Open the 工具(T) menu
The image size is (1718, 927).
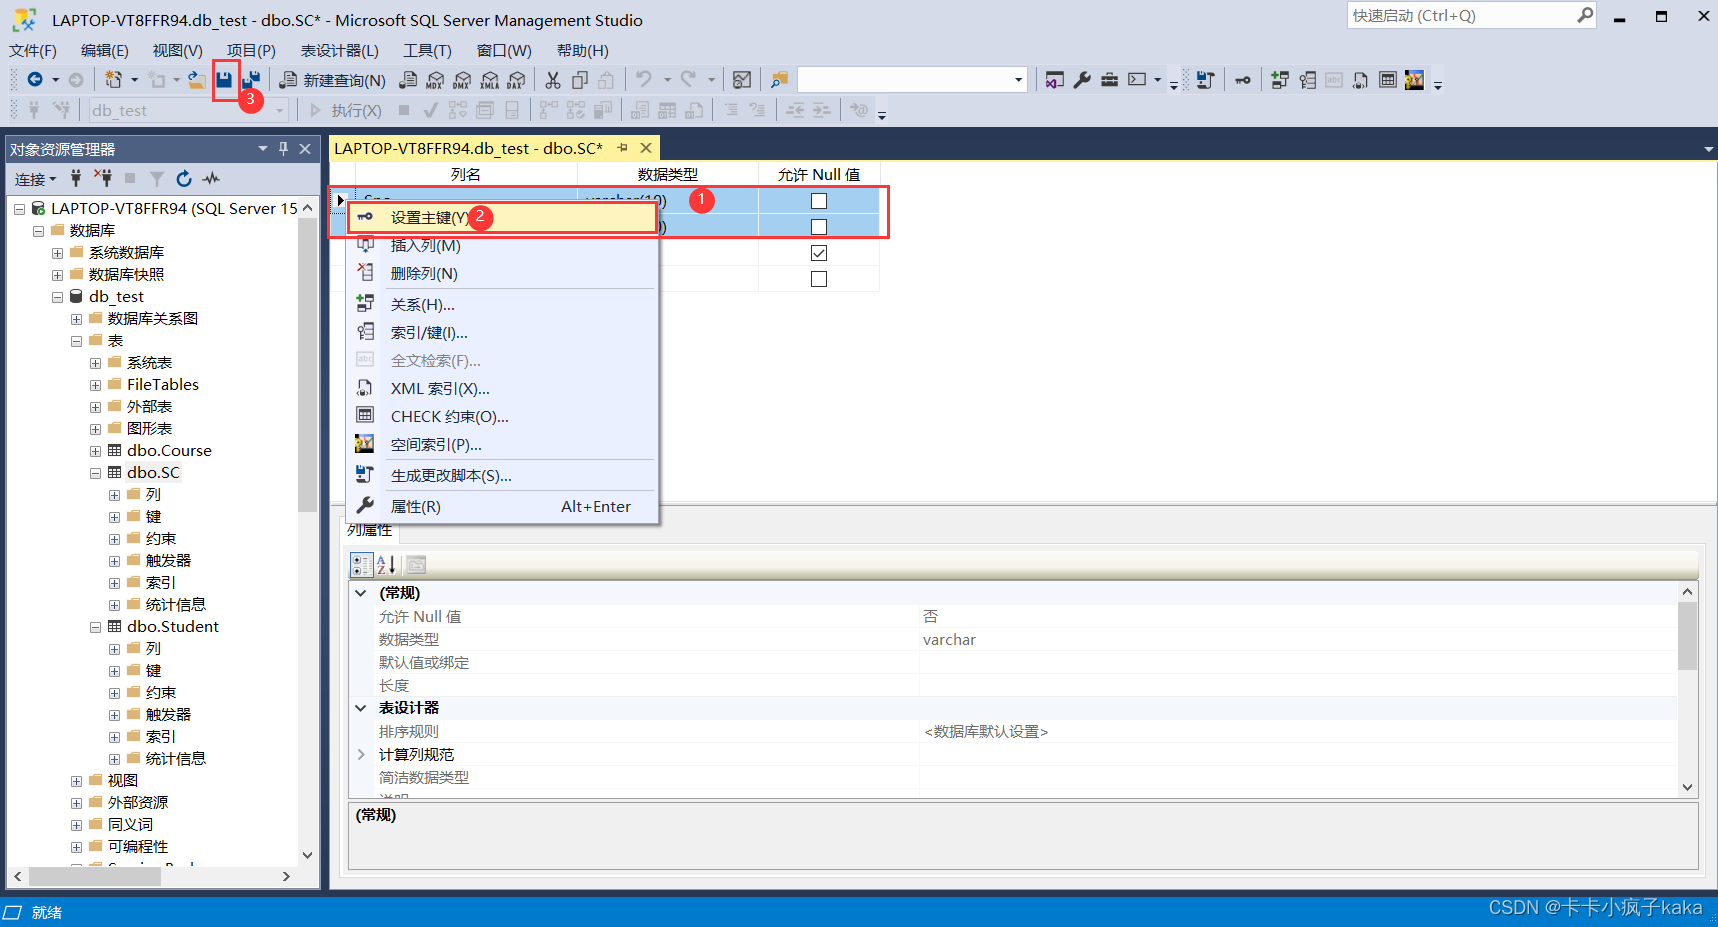click(427, 50)
